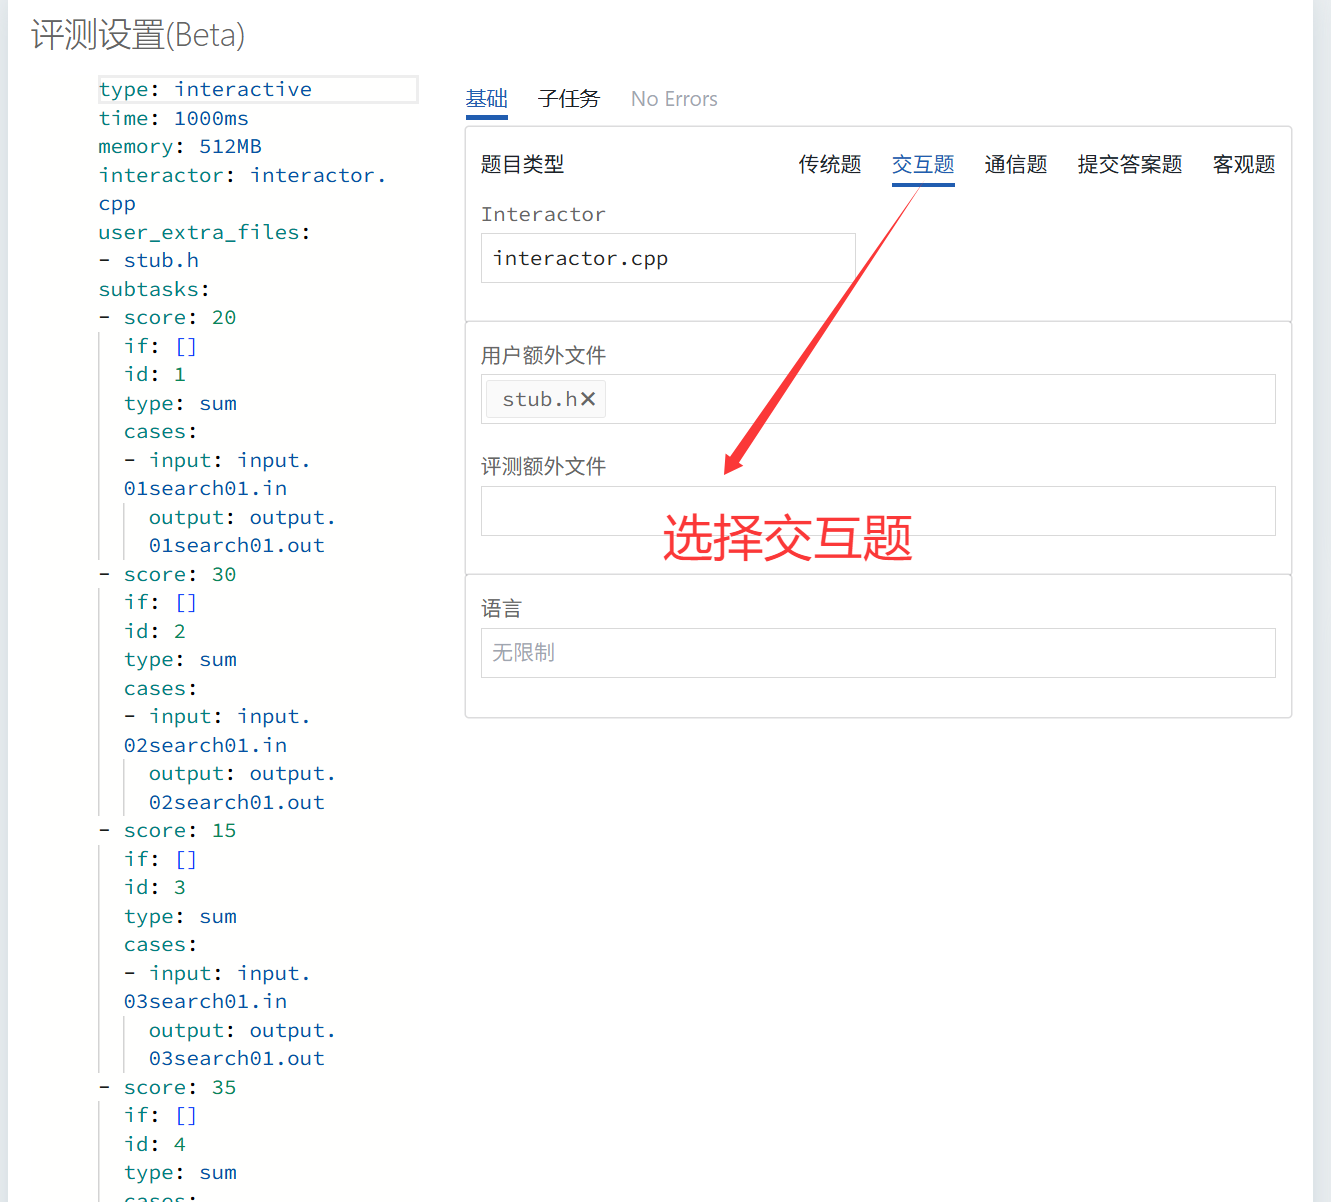Select 传统题 problem type
Viewport: 1331px width, 1202px height.
[829, 165]
